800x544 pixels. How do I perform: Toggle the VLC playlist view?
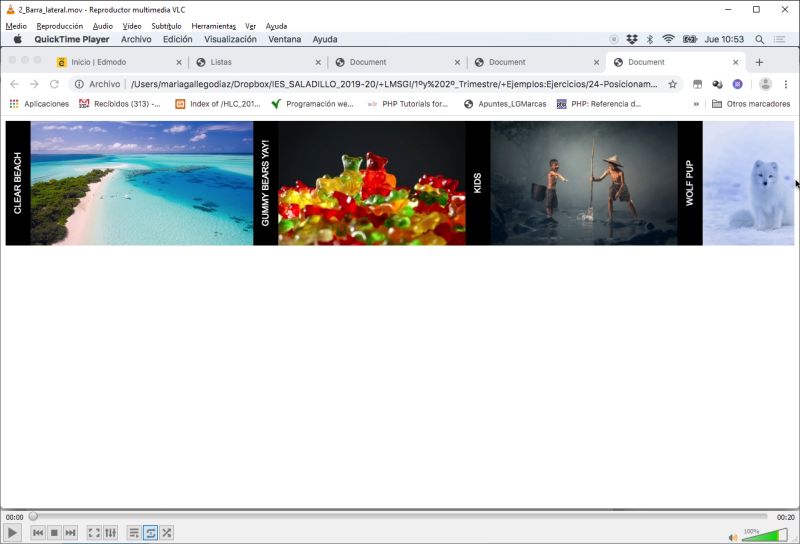pos(134,533)
